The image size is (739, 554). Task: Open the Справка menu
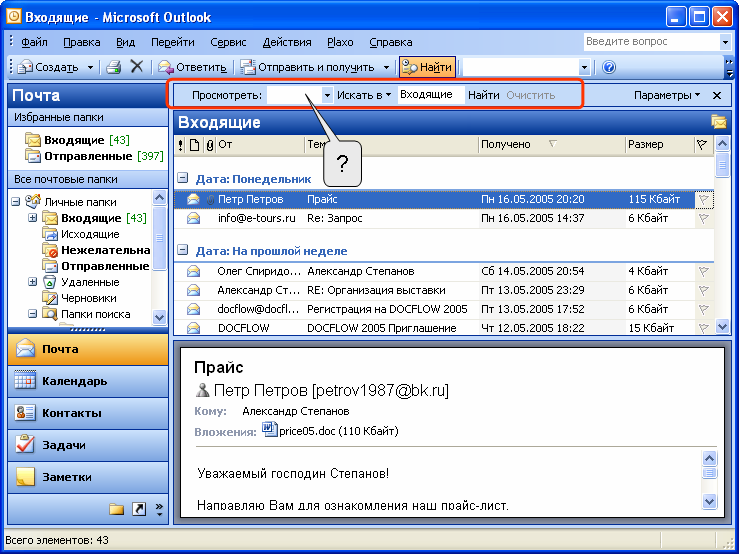click(391, 42)
